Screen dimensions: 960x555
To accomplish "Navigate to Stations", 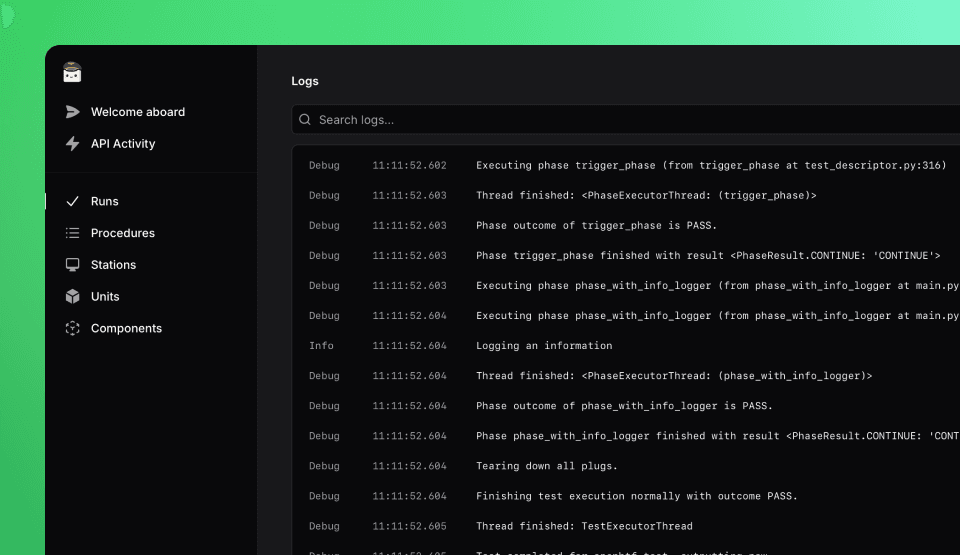I will point(113,265).
